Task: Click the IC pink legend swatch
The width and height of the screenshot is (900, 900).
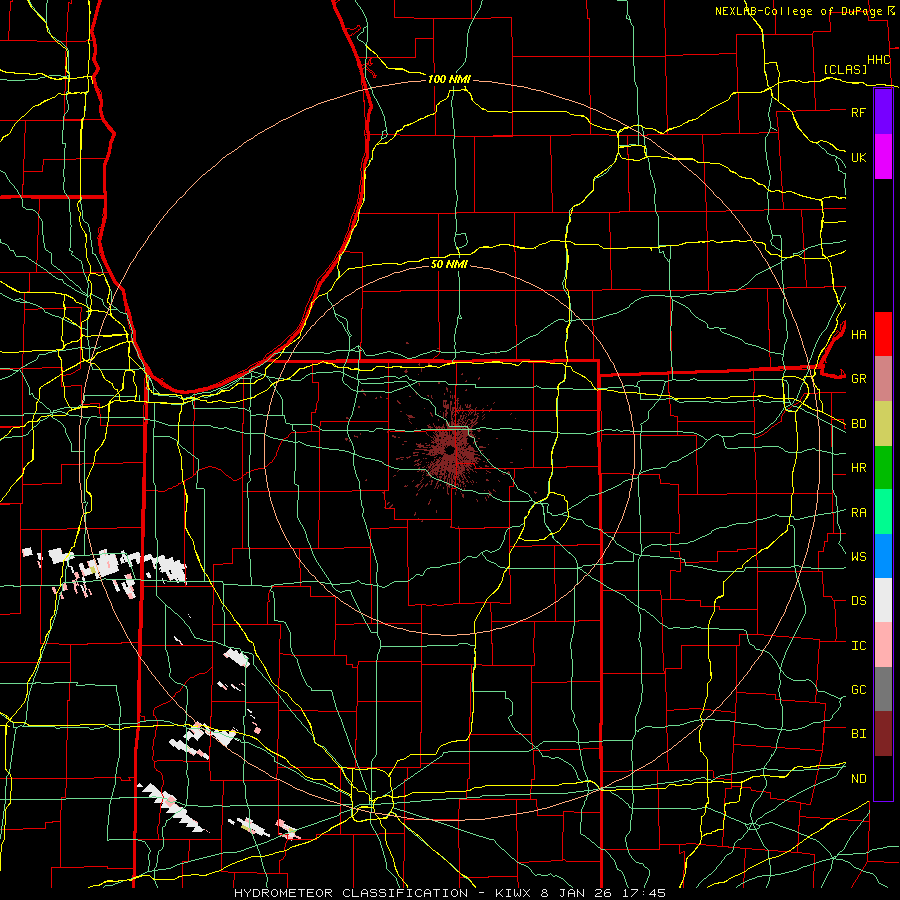Action: (x=883, y=645)
